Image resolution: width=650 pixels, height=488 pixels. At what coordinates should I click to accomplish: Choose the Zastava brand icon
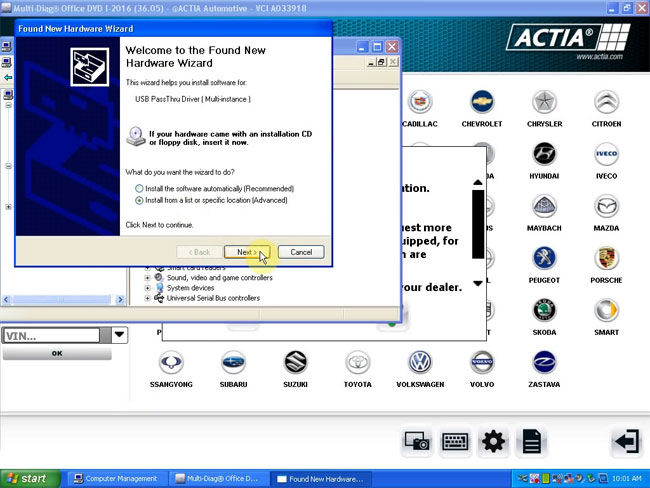[x=544, y=362]
